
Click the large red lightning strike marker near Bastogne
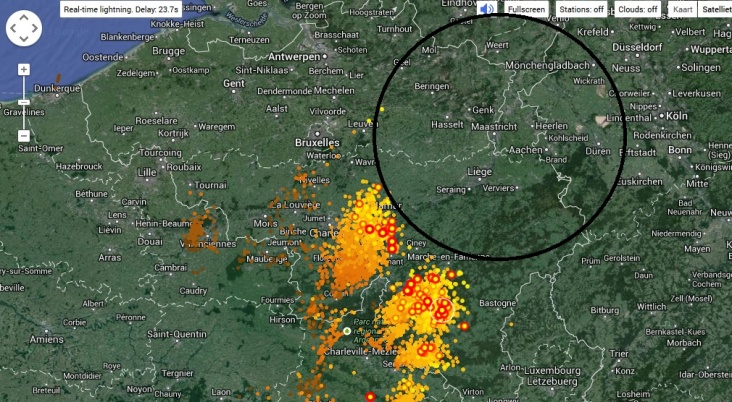(442, 310)
